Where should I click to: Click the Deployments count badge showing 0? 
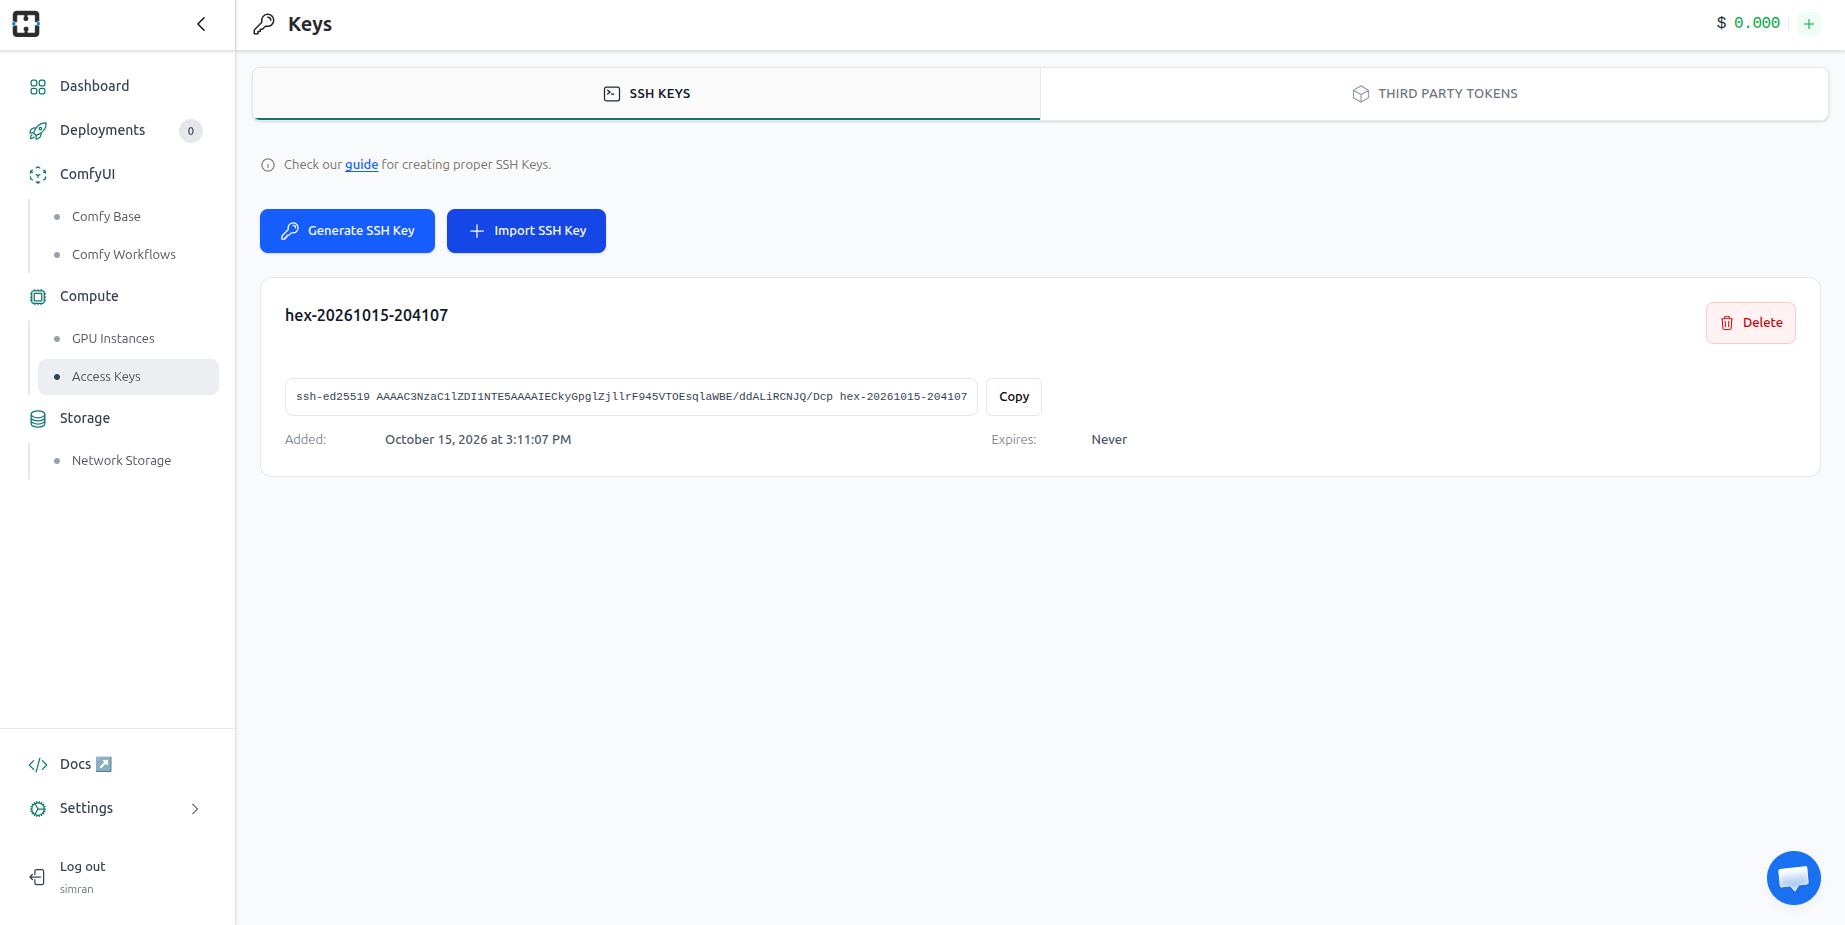coord(191,131)
